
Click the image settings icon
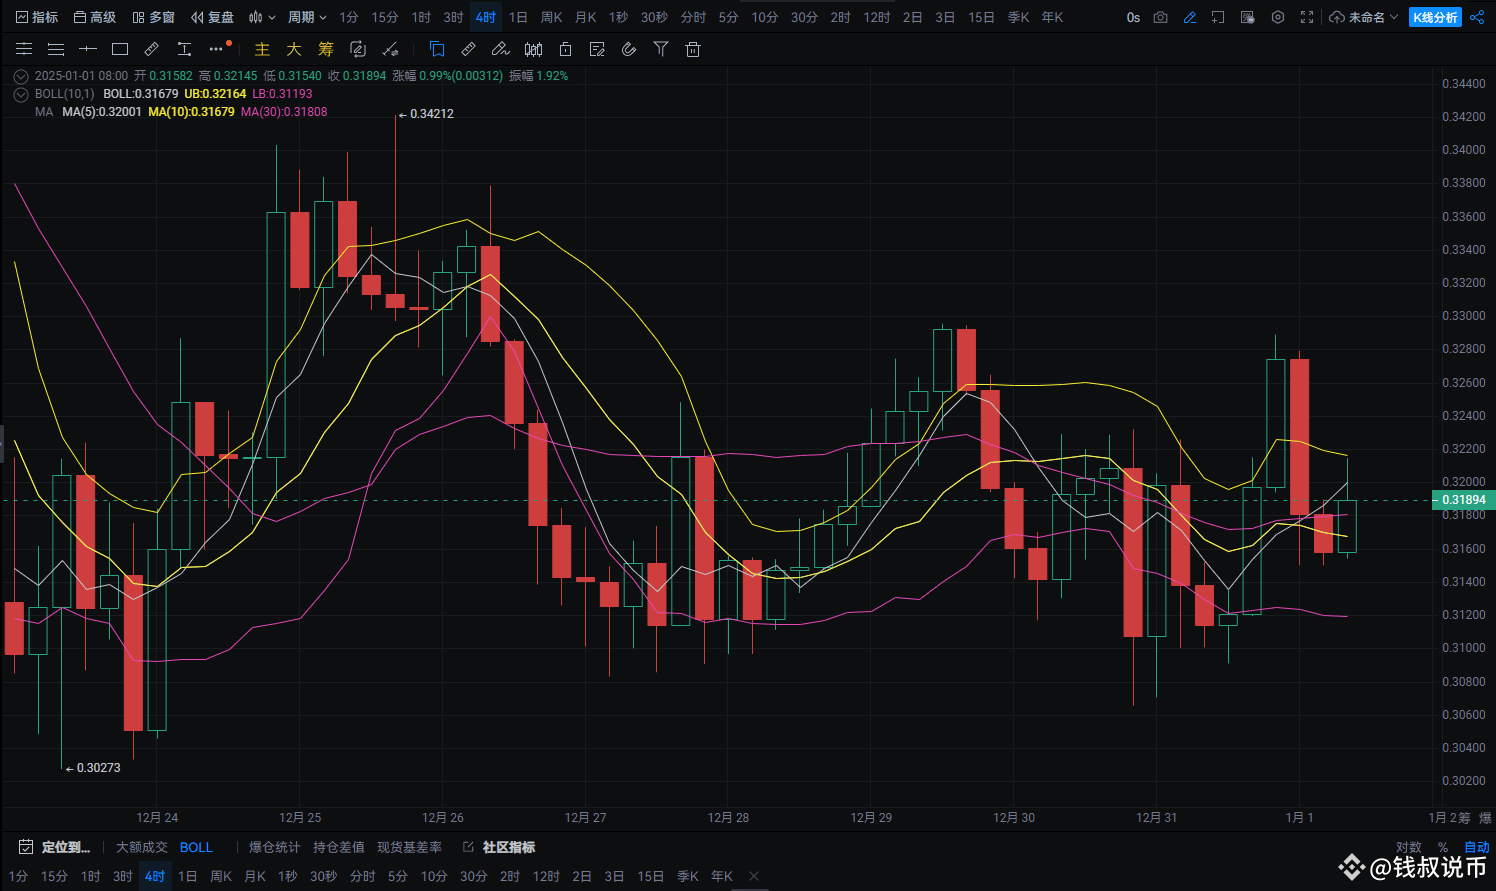(x=1248, y=17)
